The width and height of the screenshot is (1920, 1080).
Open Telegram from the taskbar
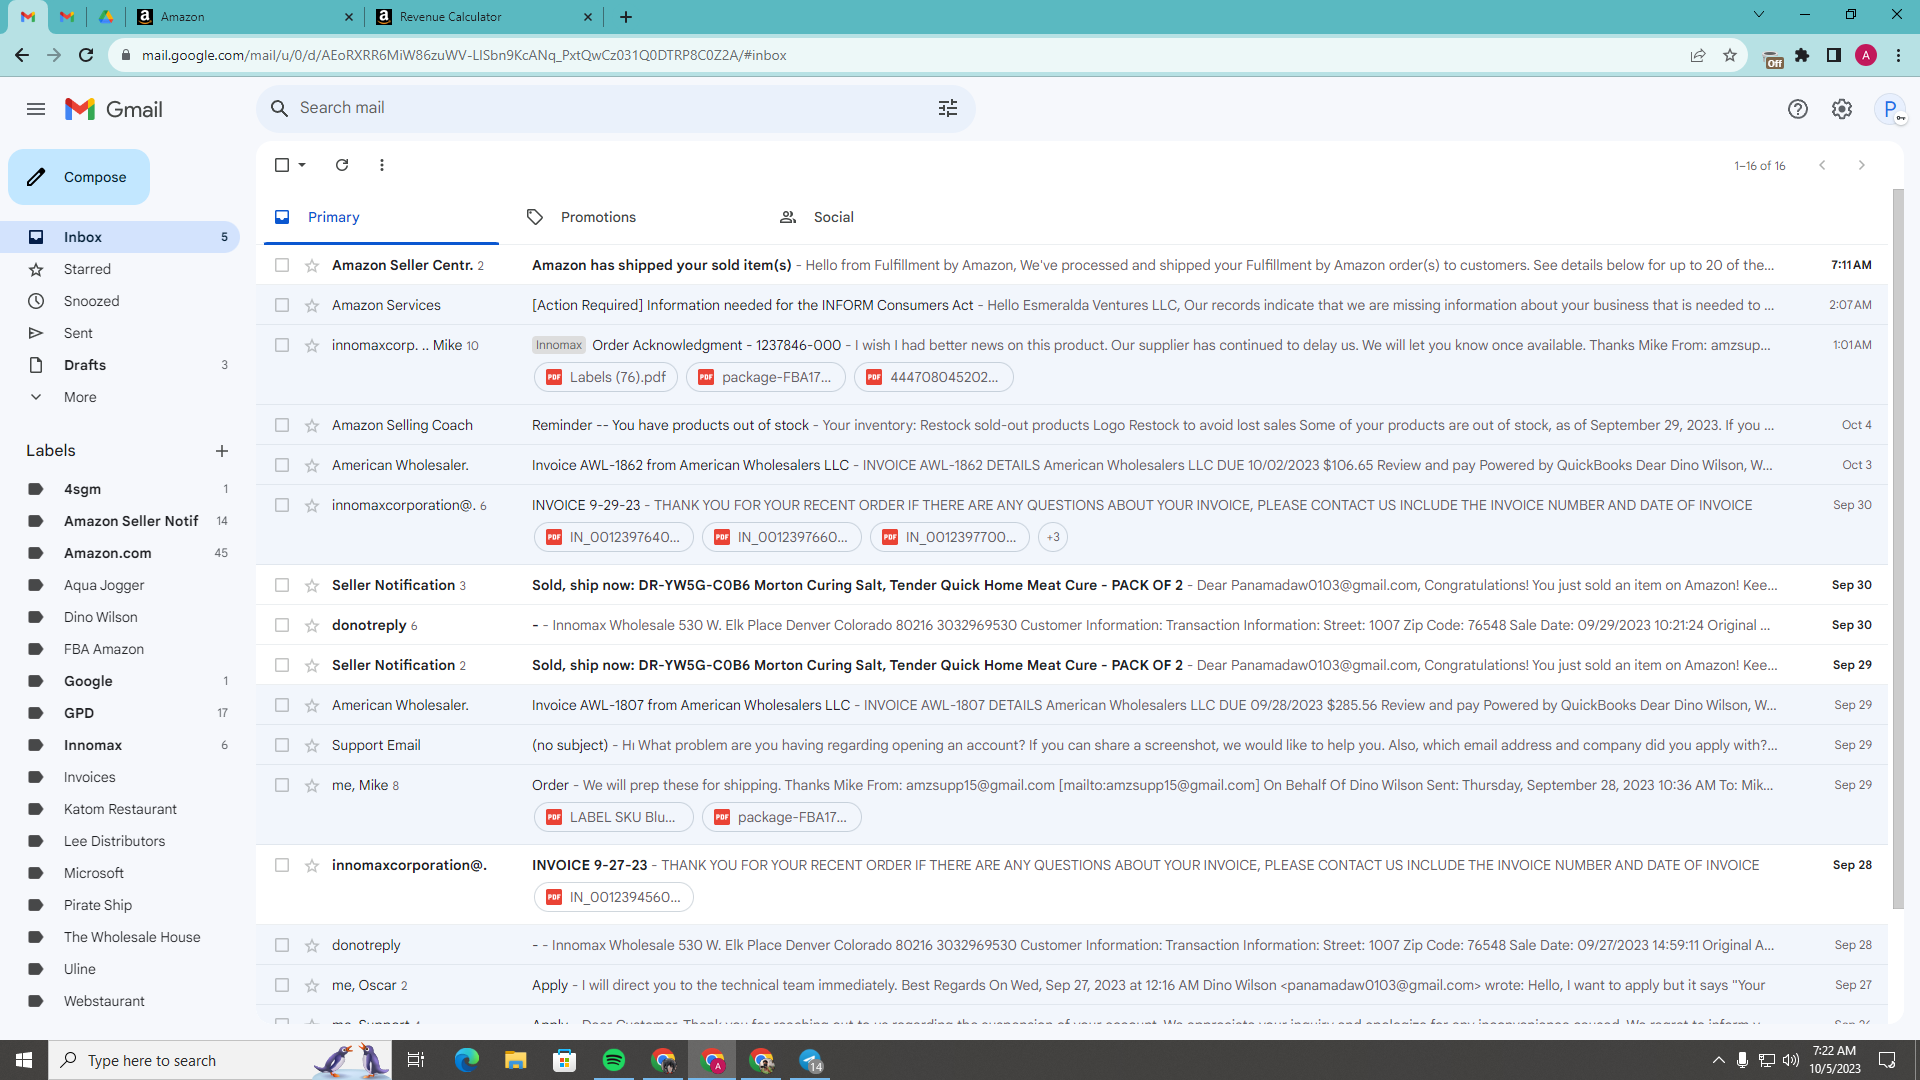click(x=811, y=1060)
